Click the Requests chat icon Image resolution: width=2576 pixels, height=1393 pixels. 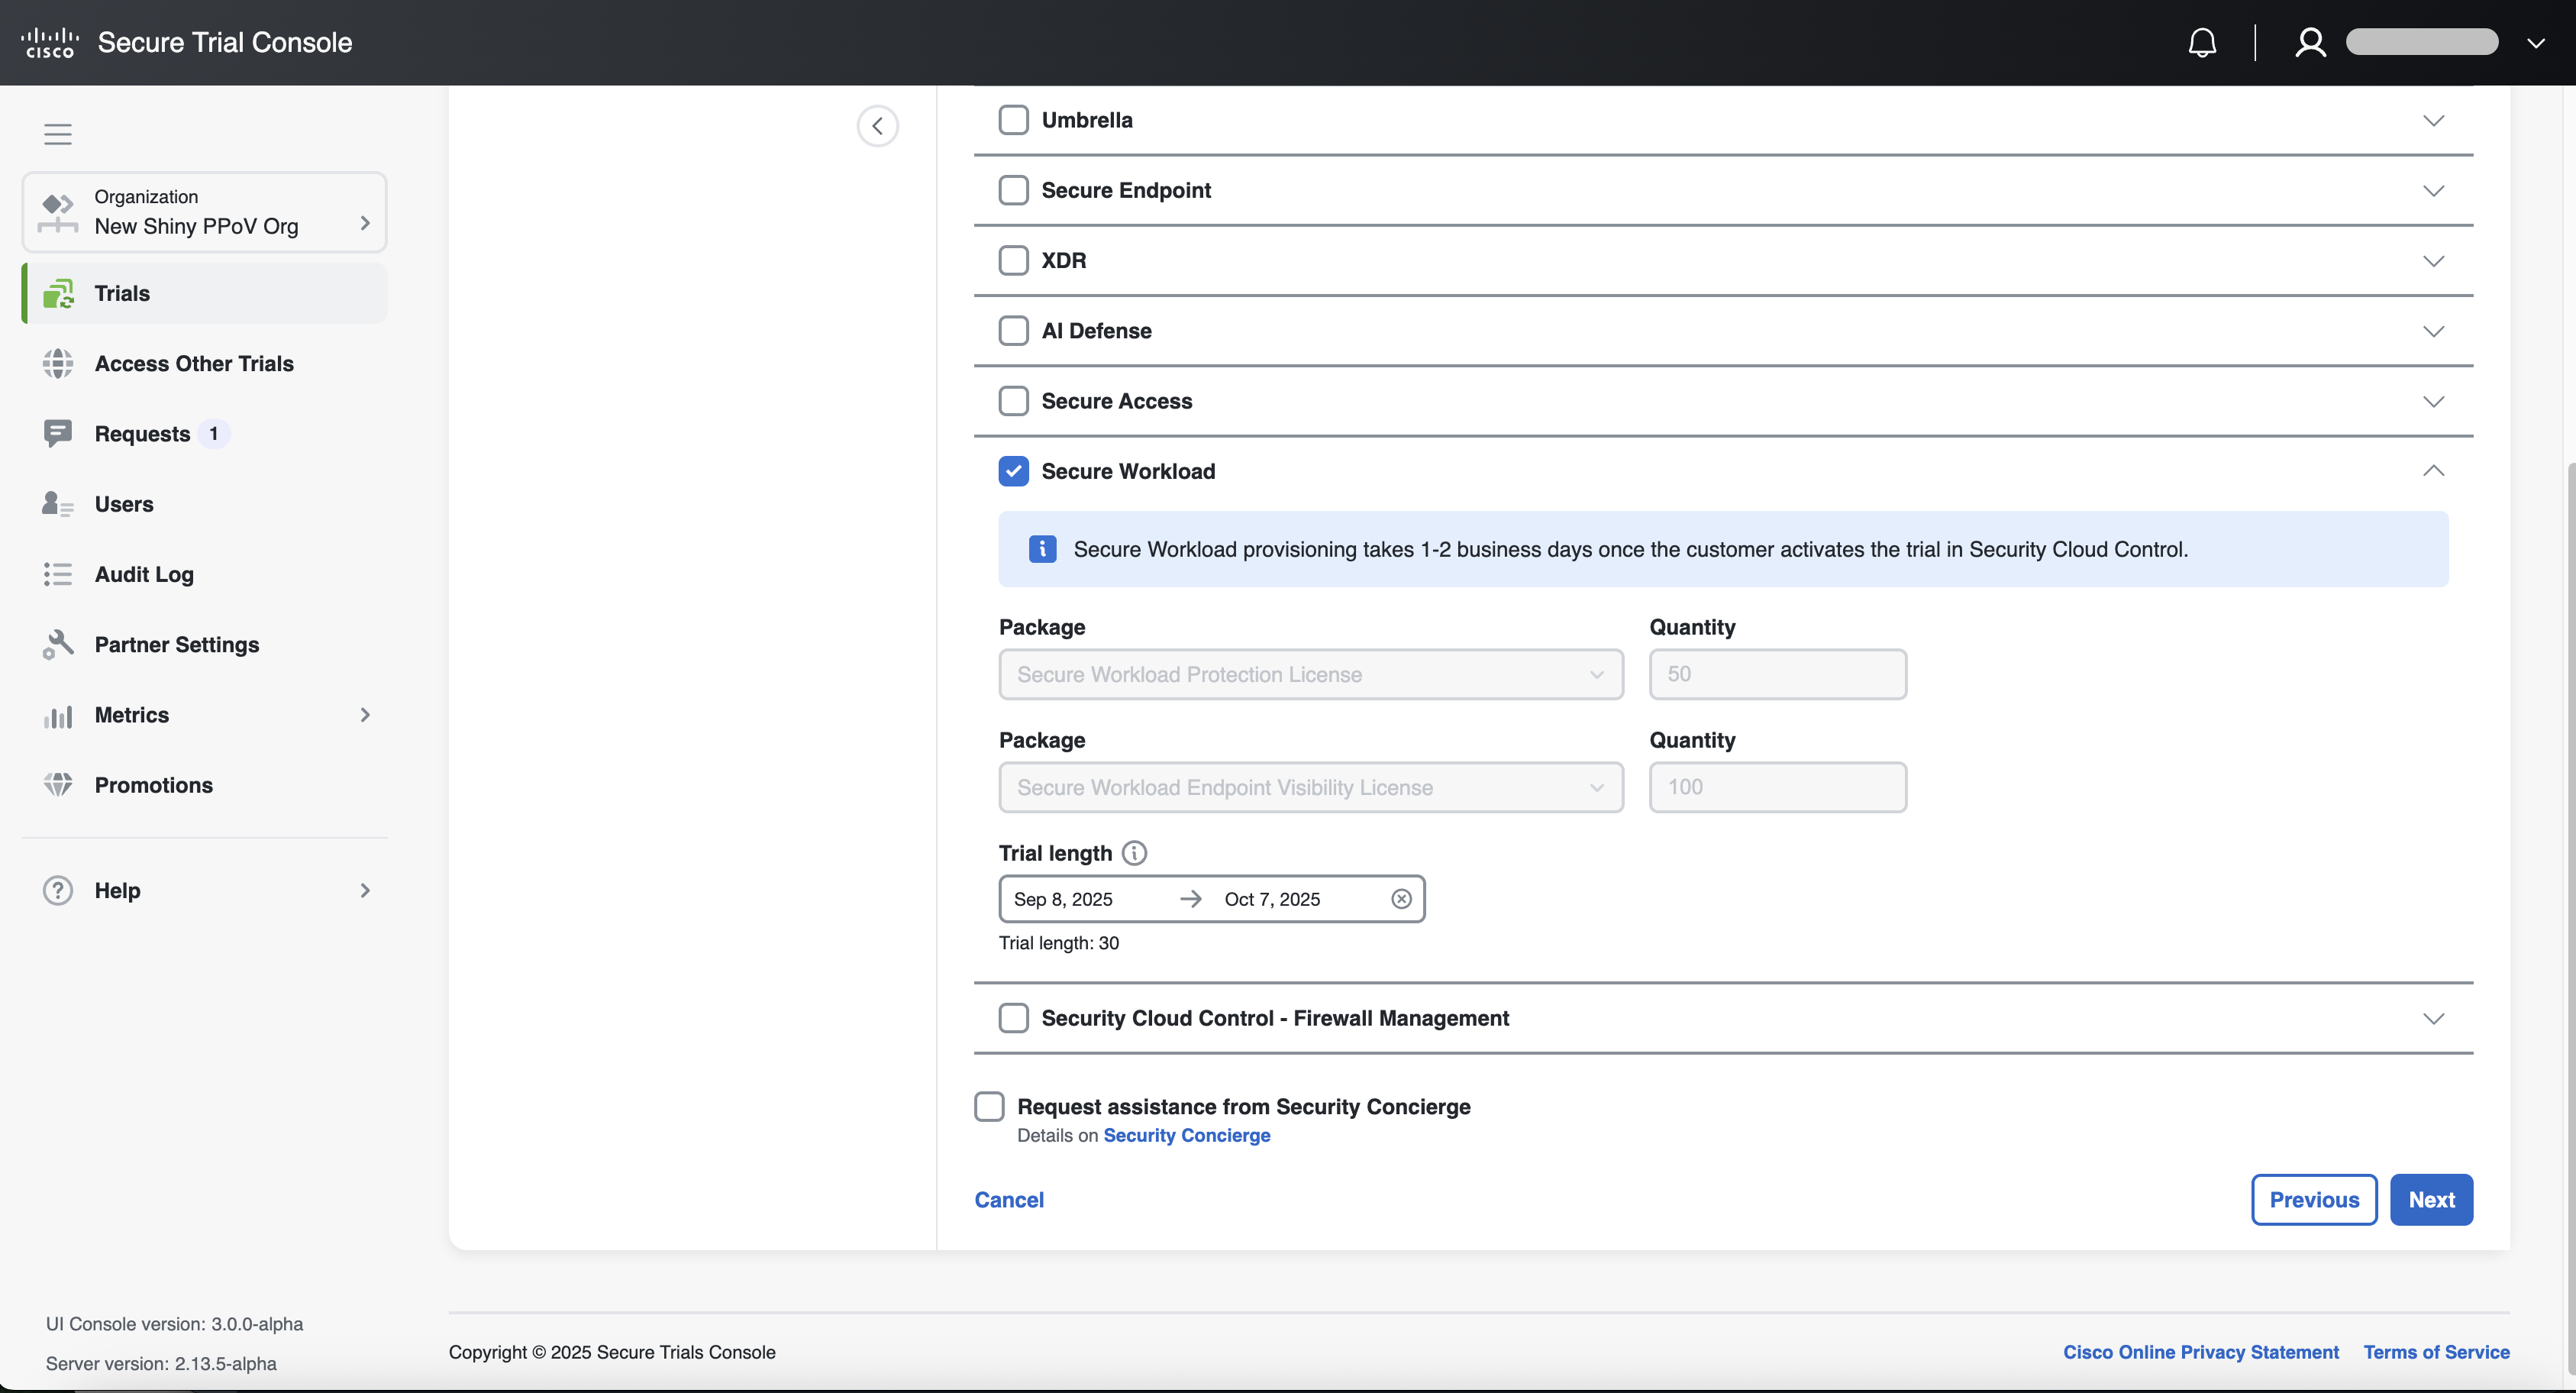(x=58, y=433)
